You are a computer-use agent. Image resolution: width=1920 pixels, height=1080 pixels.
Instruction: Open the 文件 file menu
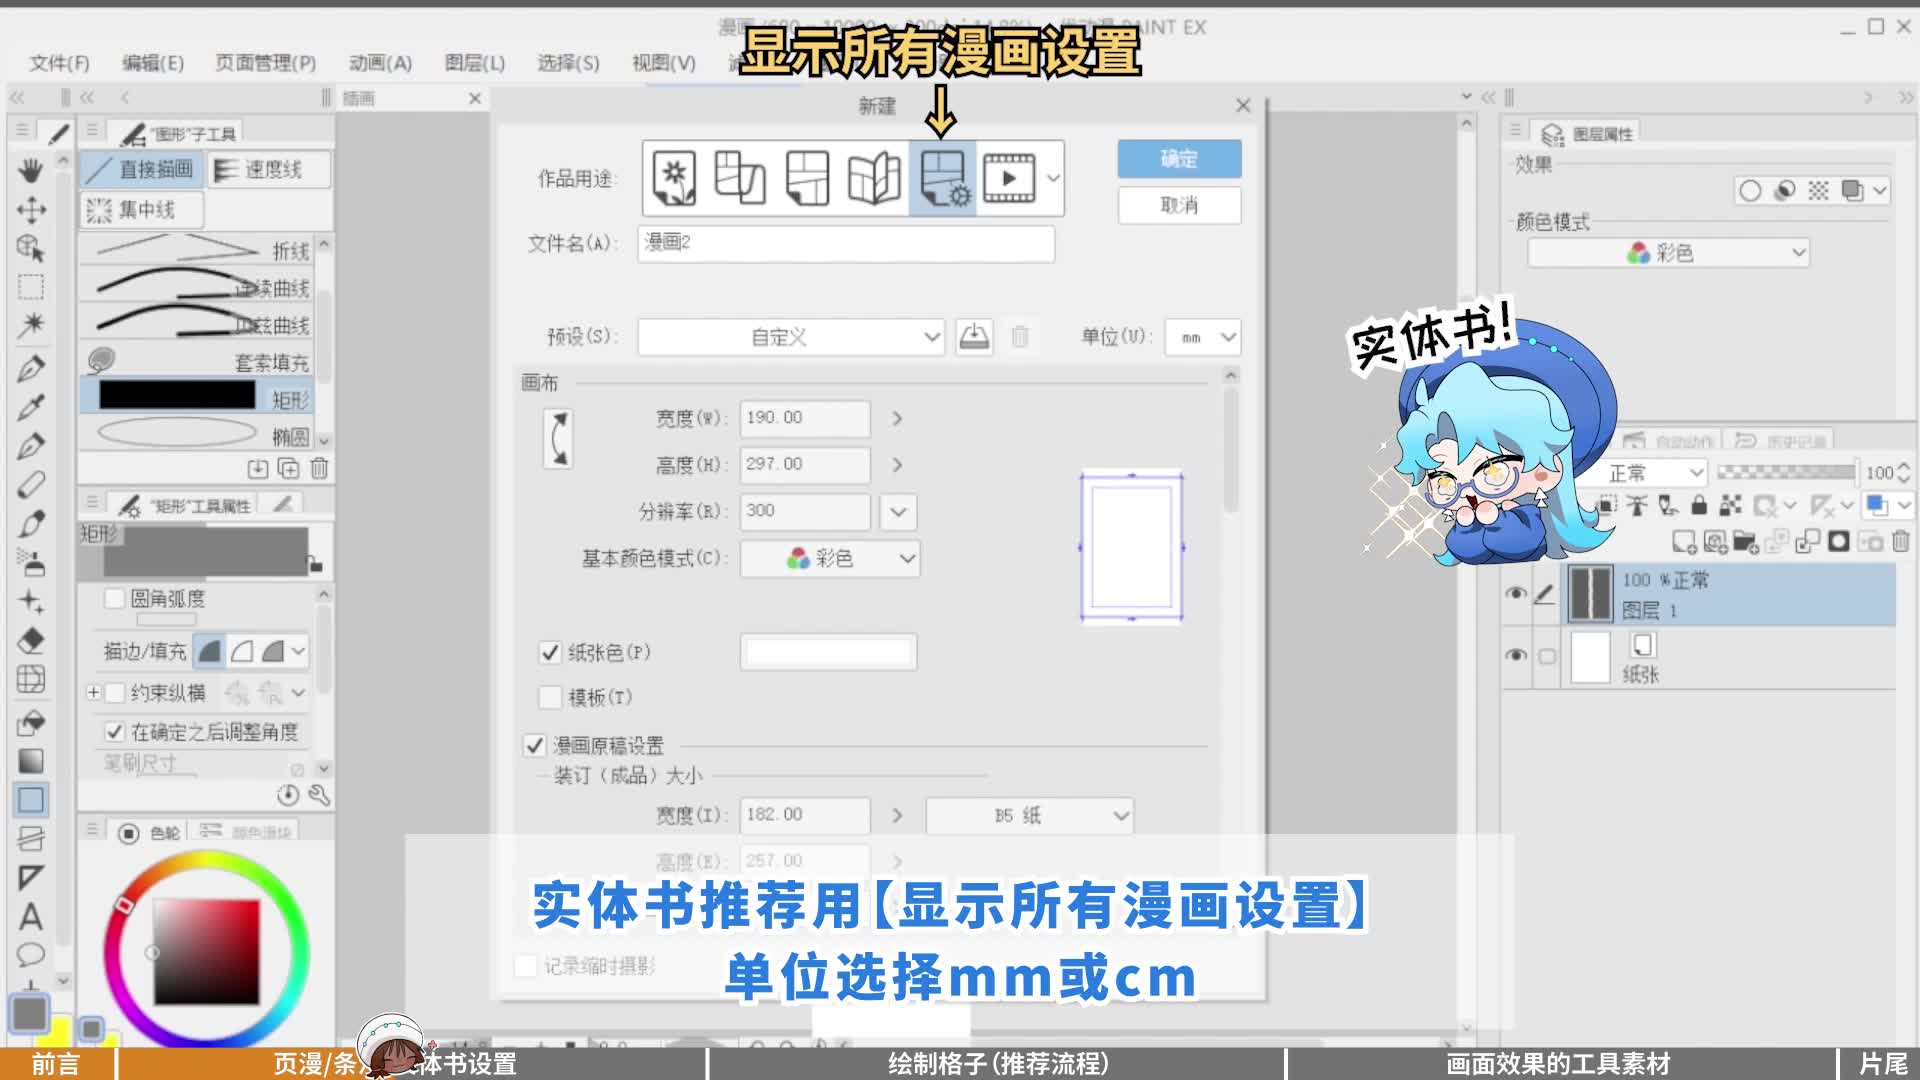[59, 63]
